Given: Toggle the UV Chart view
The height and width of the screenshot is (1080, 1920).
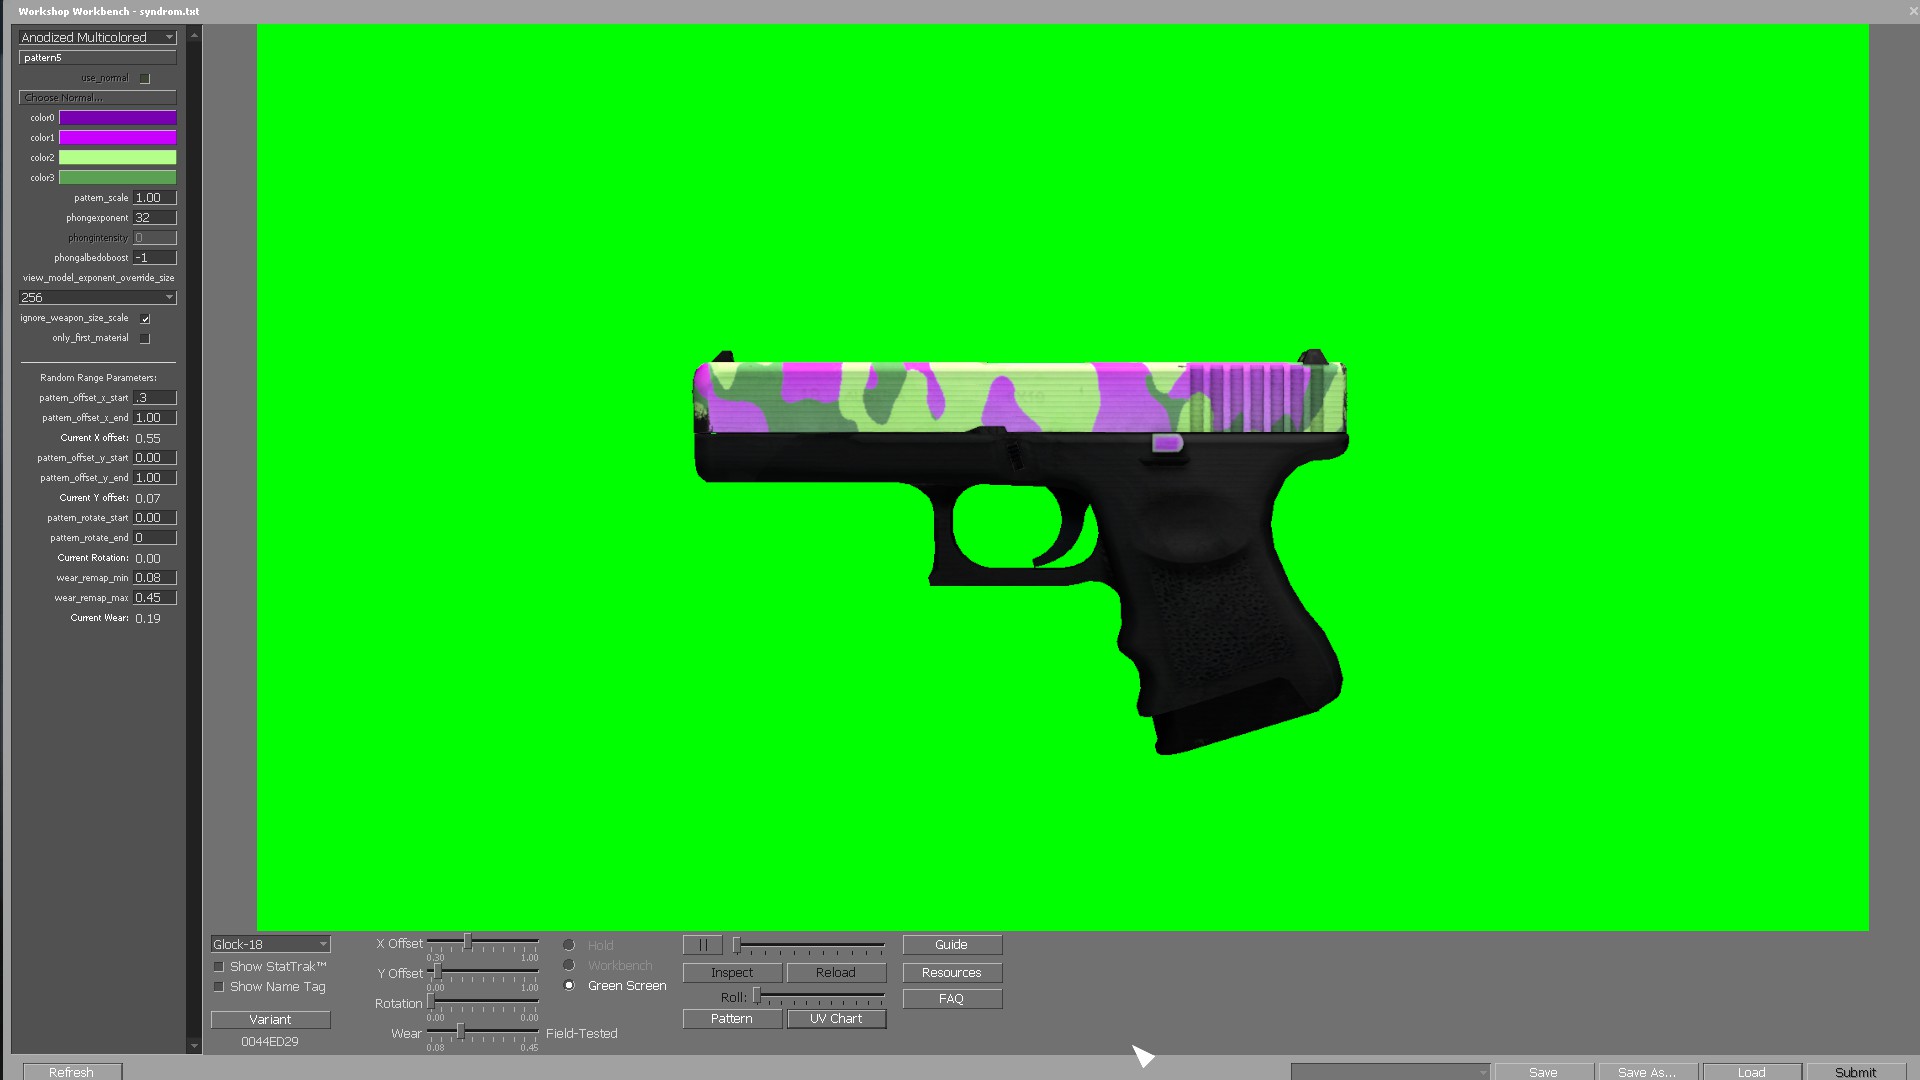Looking at the screenshot, I should coord(836,1019).
